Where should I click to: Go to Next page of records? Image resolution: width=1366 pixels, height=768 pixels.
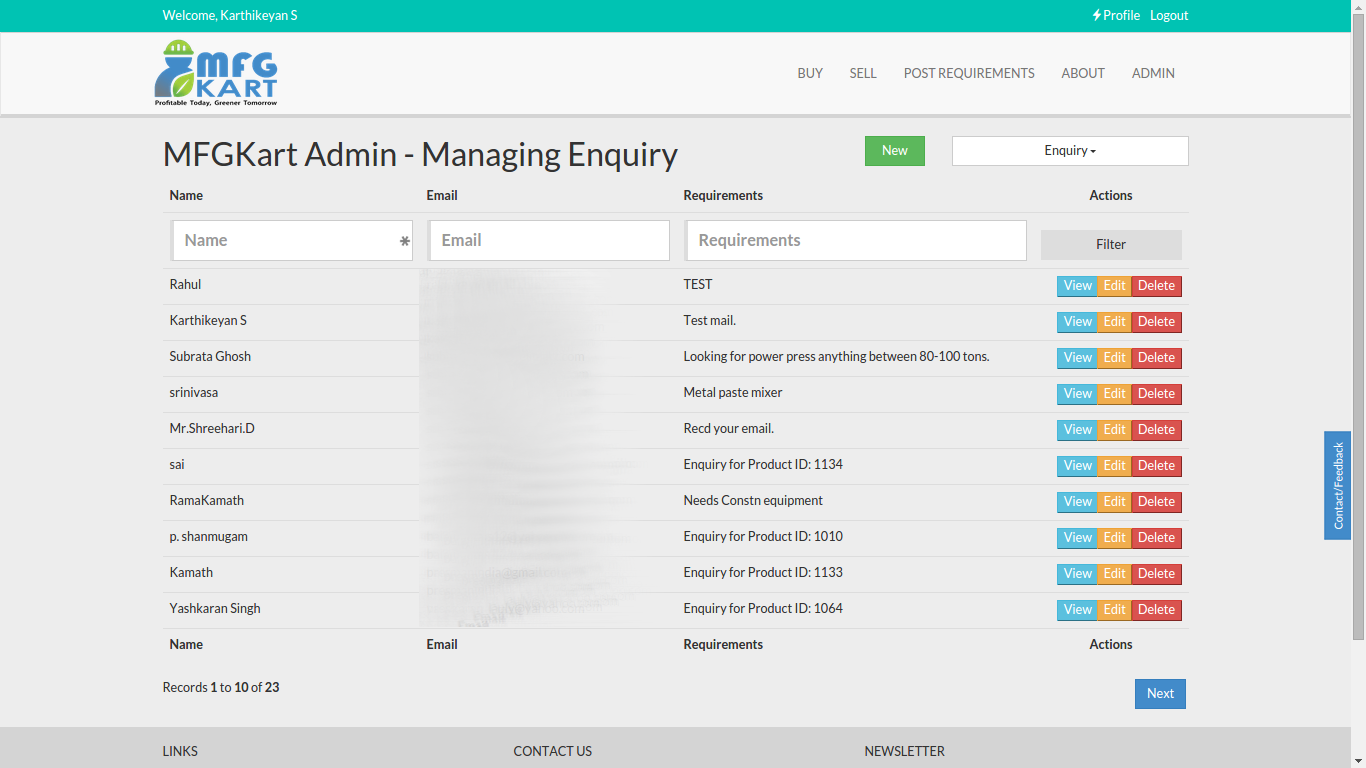click(x=1160, y=694)
